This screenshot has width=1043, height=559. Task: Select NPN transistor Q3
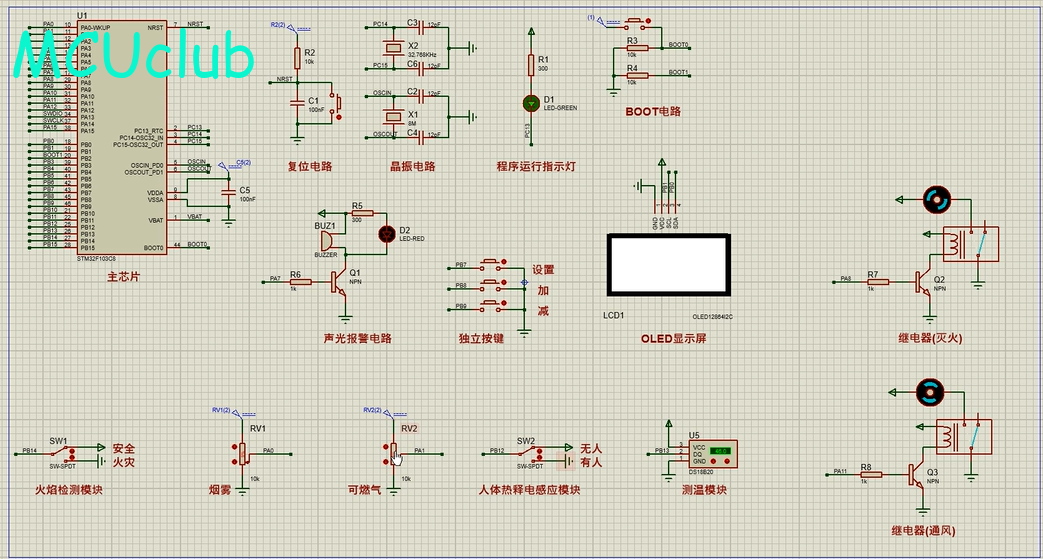[917, 473]
